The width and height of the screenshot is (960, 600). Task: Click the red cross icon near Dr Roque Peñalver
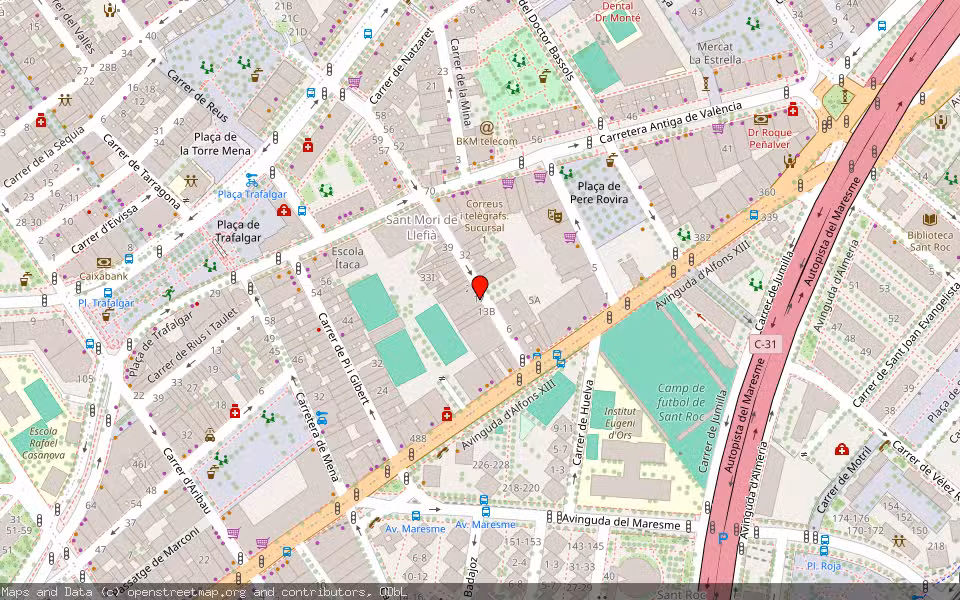(x=793, y=110)
